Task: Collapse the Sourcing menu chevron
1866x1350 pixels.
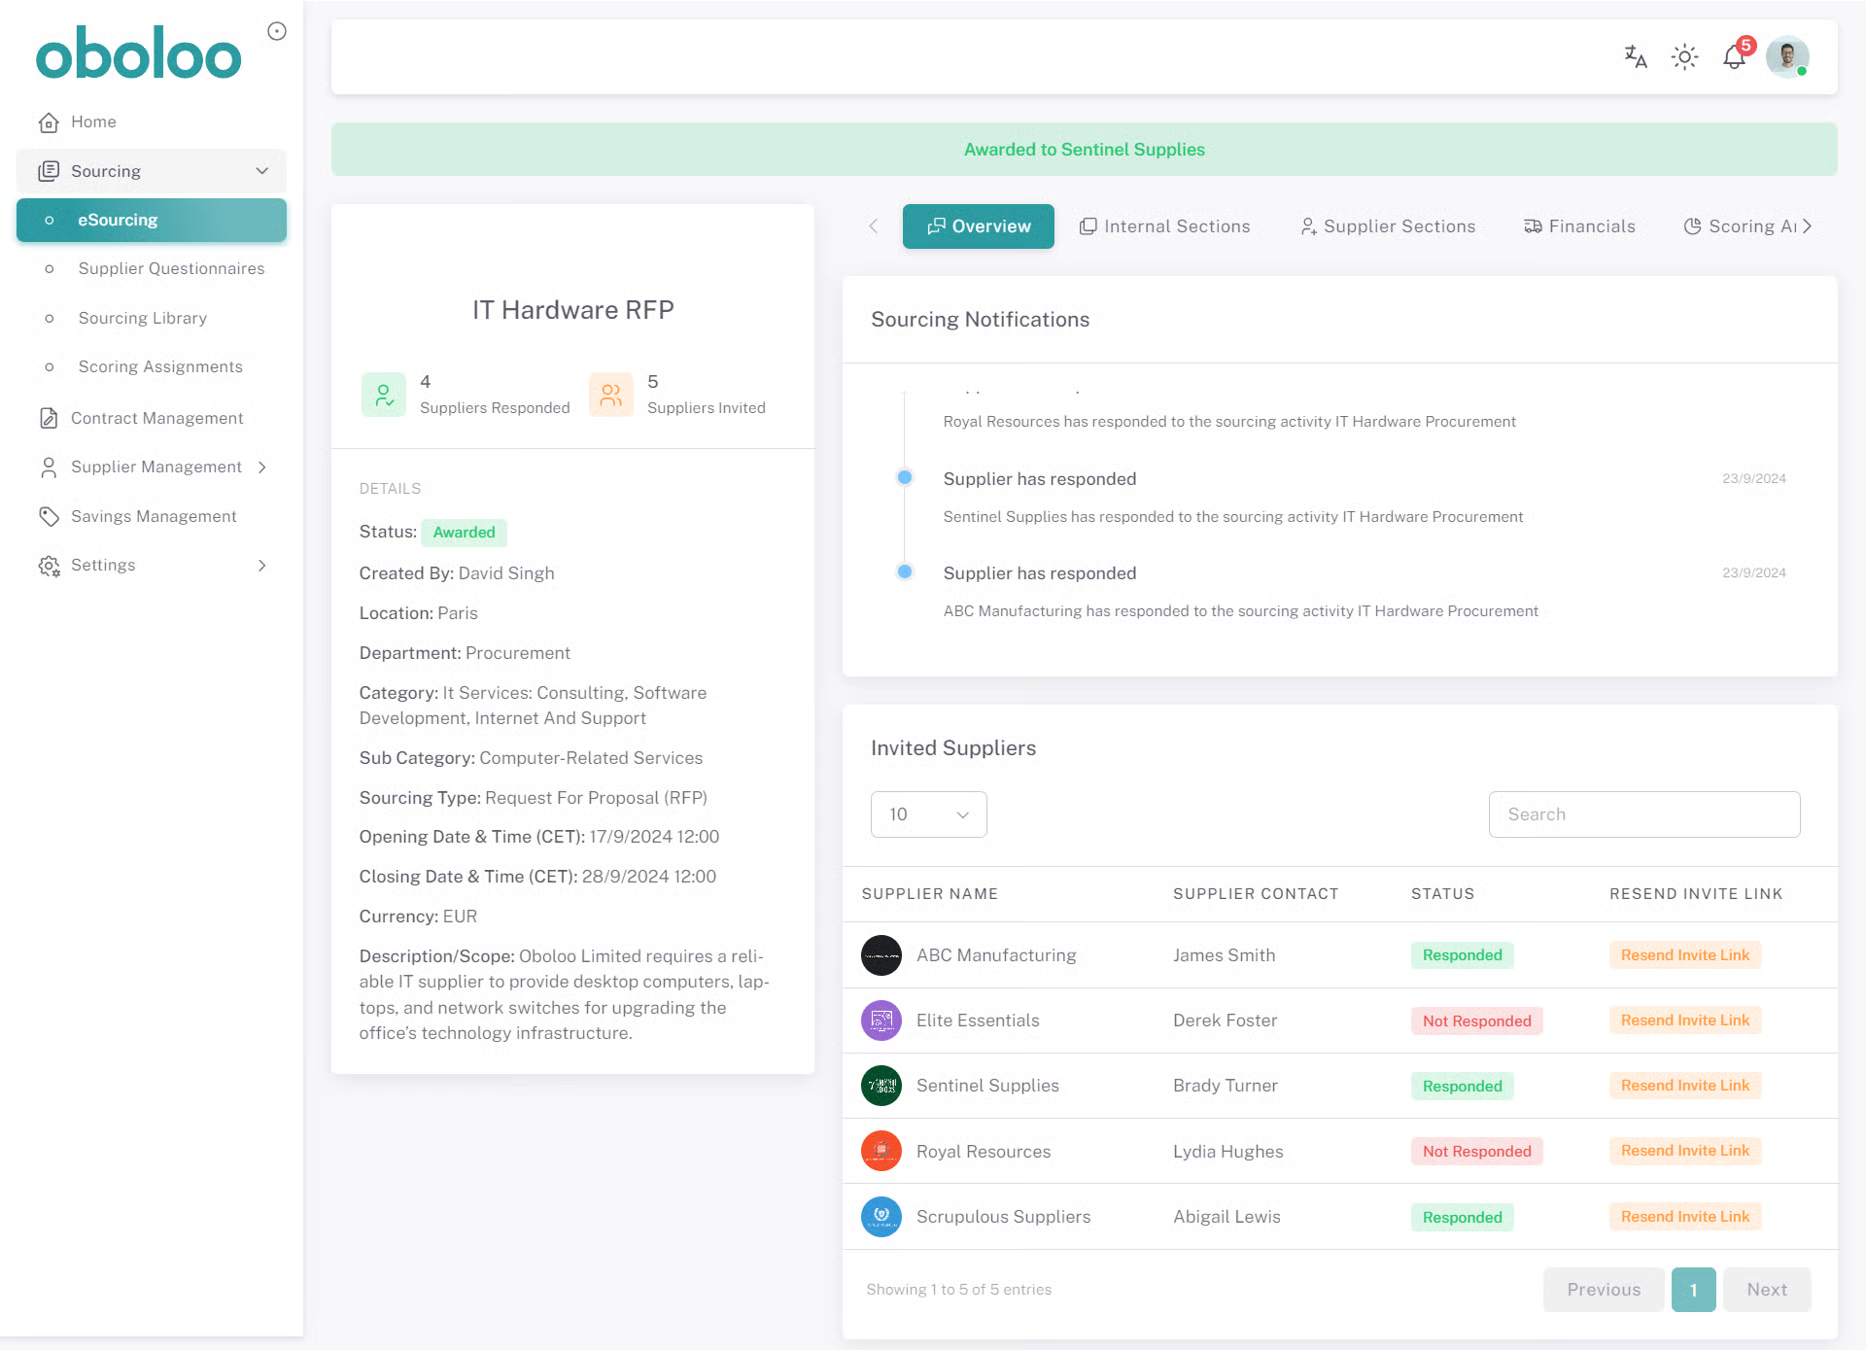Action: click(262, 171)
